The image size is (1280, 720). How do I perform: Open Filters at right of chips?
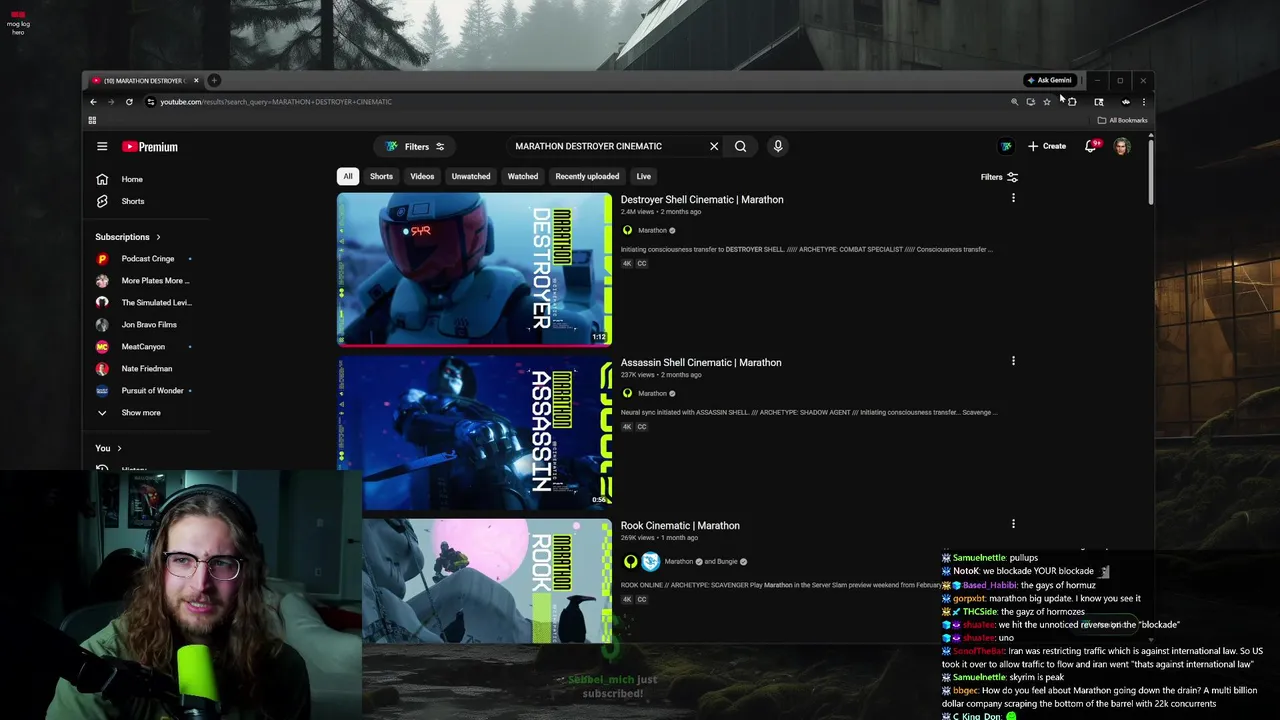click(x=999, y=177)
